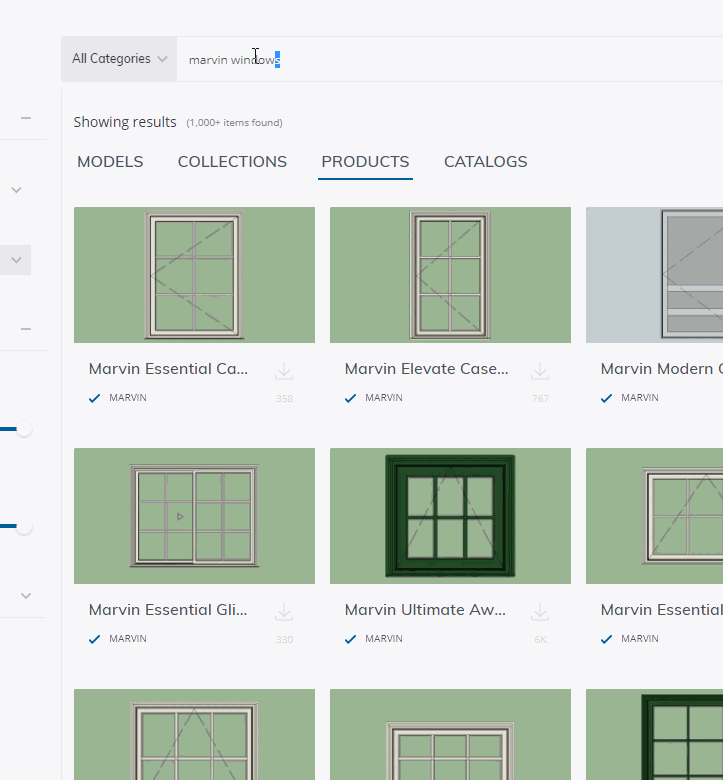The image size is (723, 780).
Task: Download Marvin Essential Ca... product
Action: (x=284, y=371)
